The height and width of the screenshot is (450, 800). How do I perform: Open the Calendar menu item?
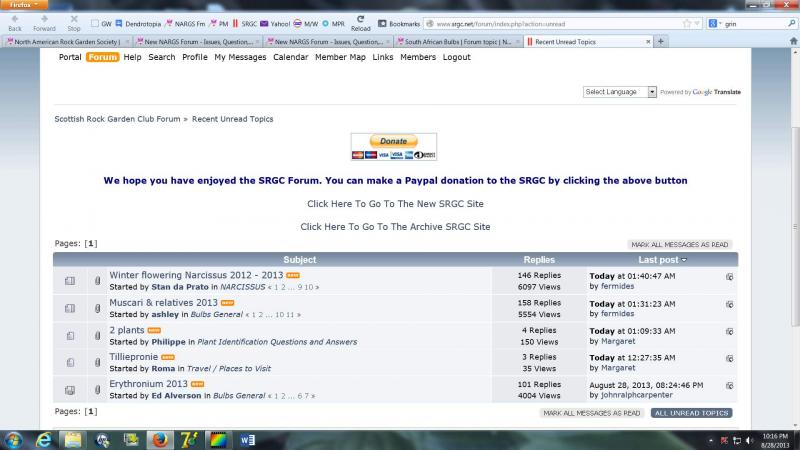pos(290,57)
